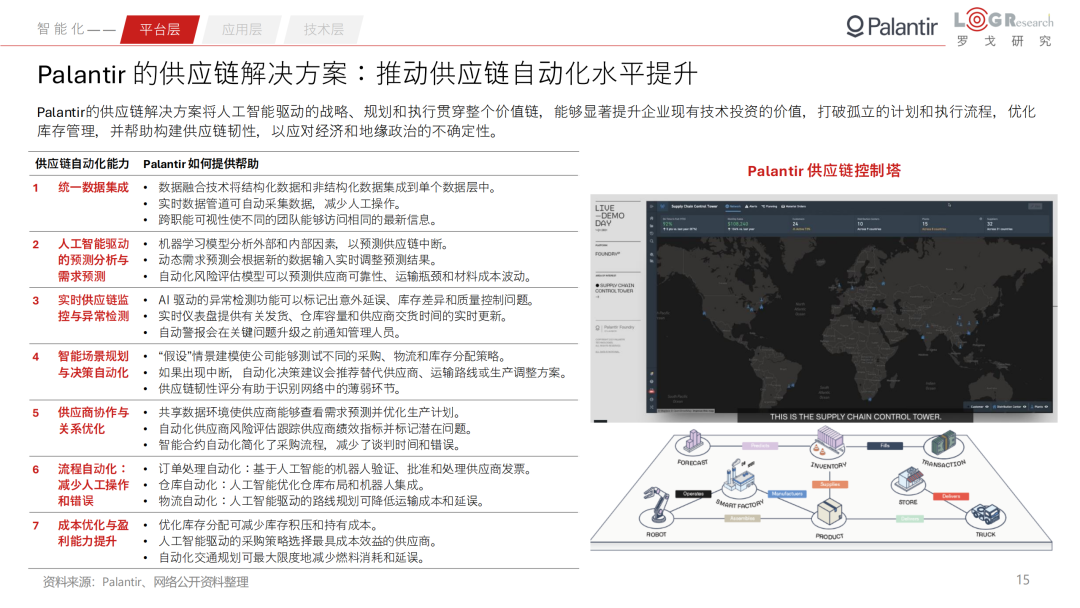Select the SMART FACTORY icon
The height and width of the screenshot is (608, 1080).
click(x=740, y=477)
